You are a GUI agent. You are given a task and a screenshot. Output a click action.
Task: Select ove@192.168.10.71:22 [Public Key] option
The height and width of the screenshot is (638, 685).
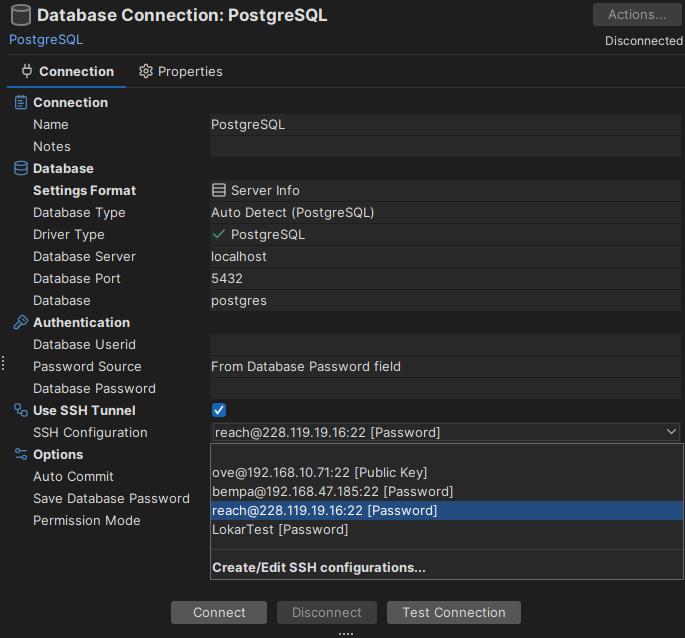(x=446, y=472)
